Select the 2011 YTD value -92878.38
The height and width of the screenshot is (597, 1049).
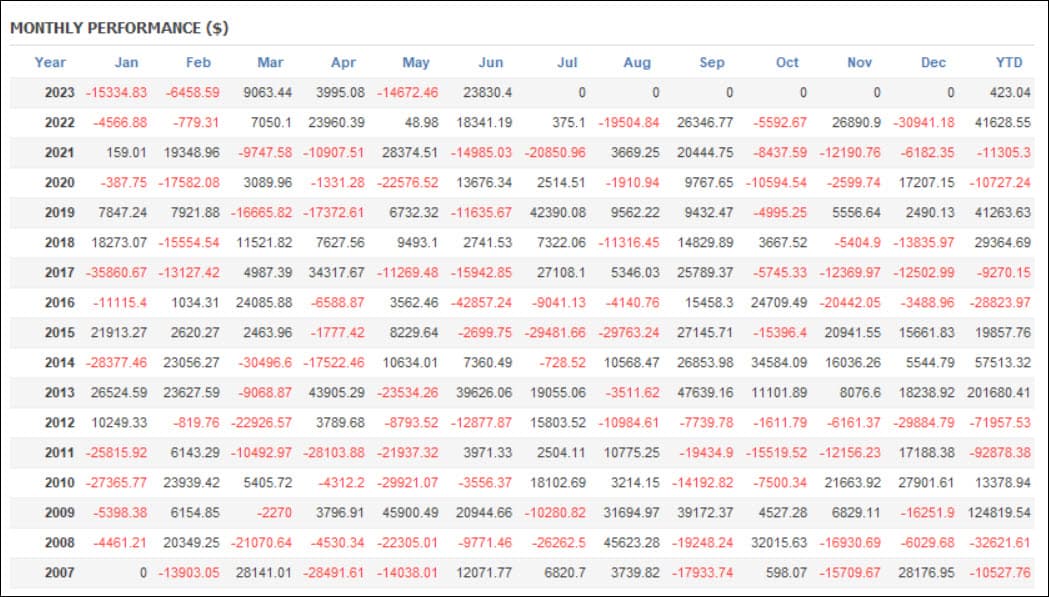pos(999,452)
